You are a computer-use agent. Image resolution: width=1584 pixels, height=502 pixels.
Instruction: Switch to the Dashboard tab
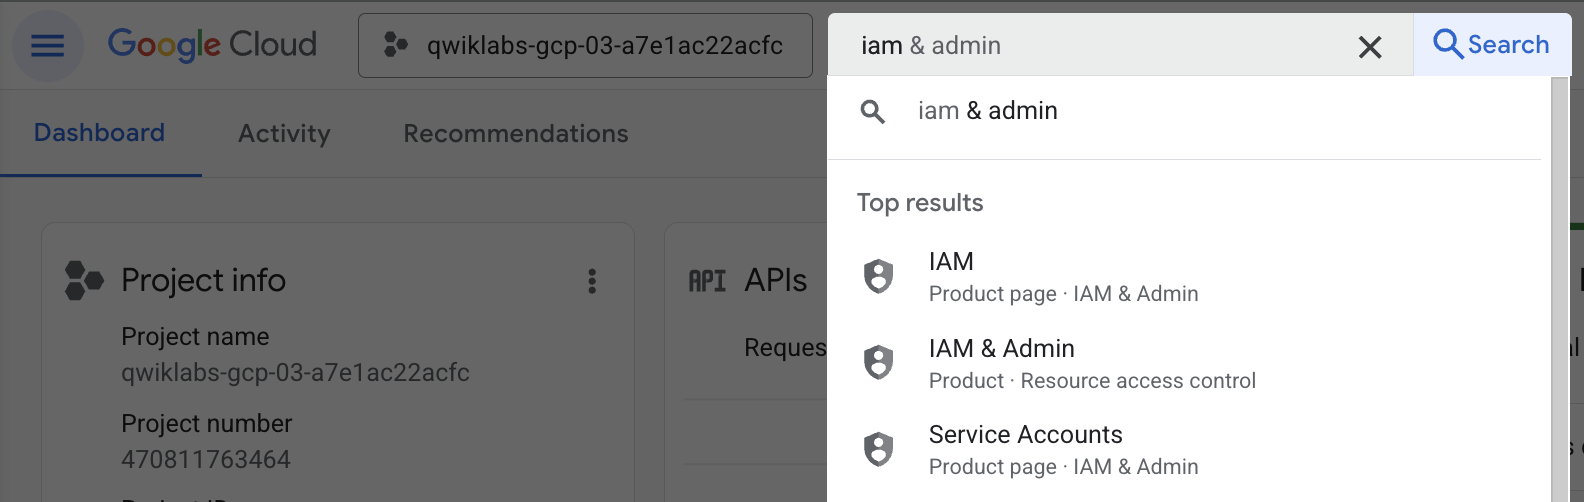[x=100, y=133]
